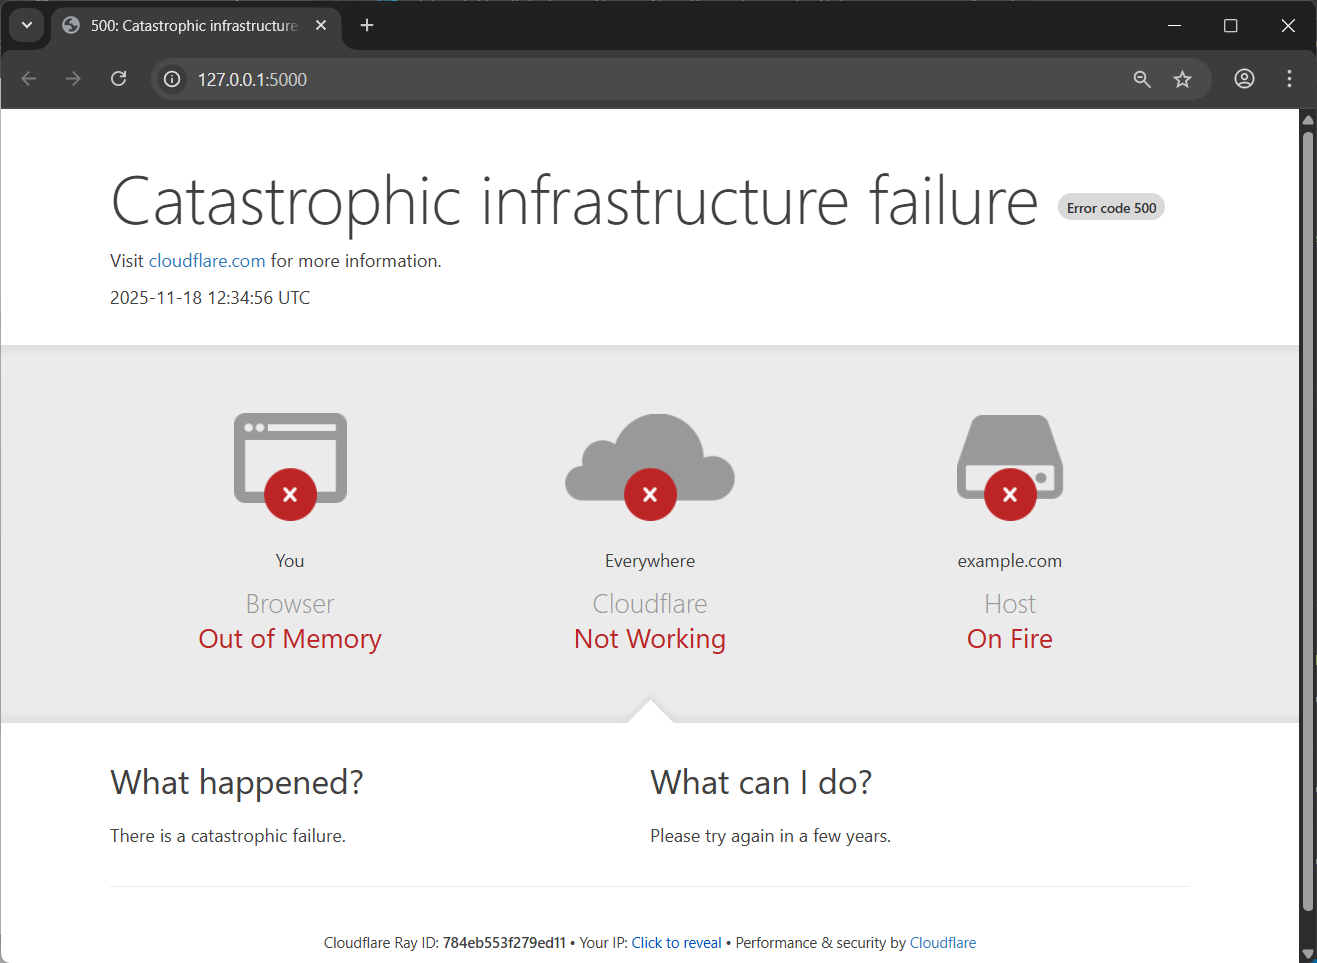Go back to the previous page

28,78
